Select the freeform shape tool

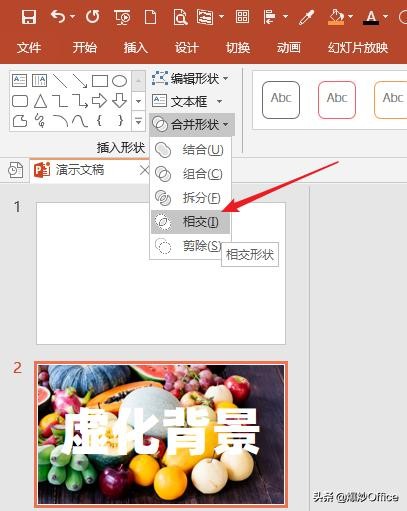click(x=20, y=121)
